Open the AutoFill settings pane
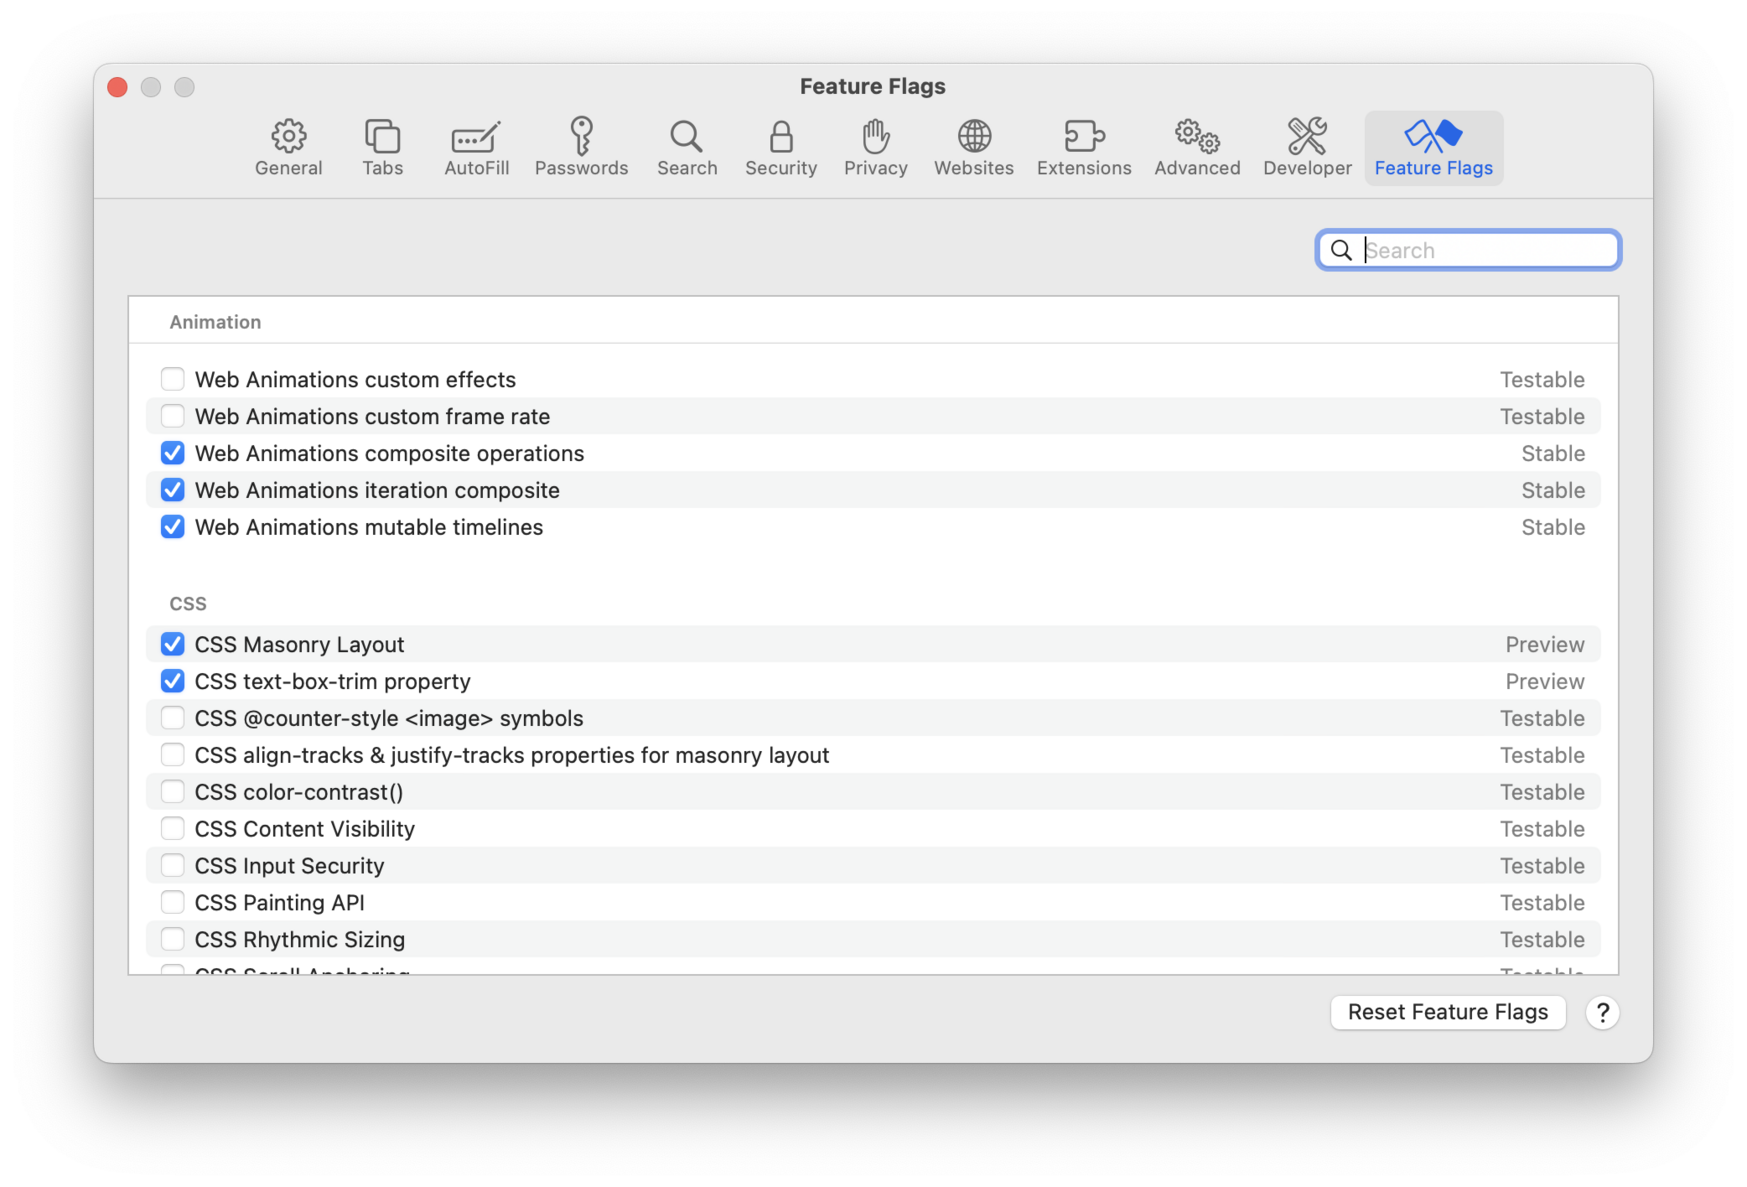 [476, 147]
